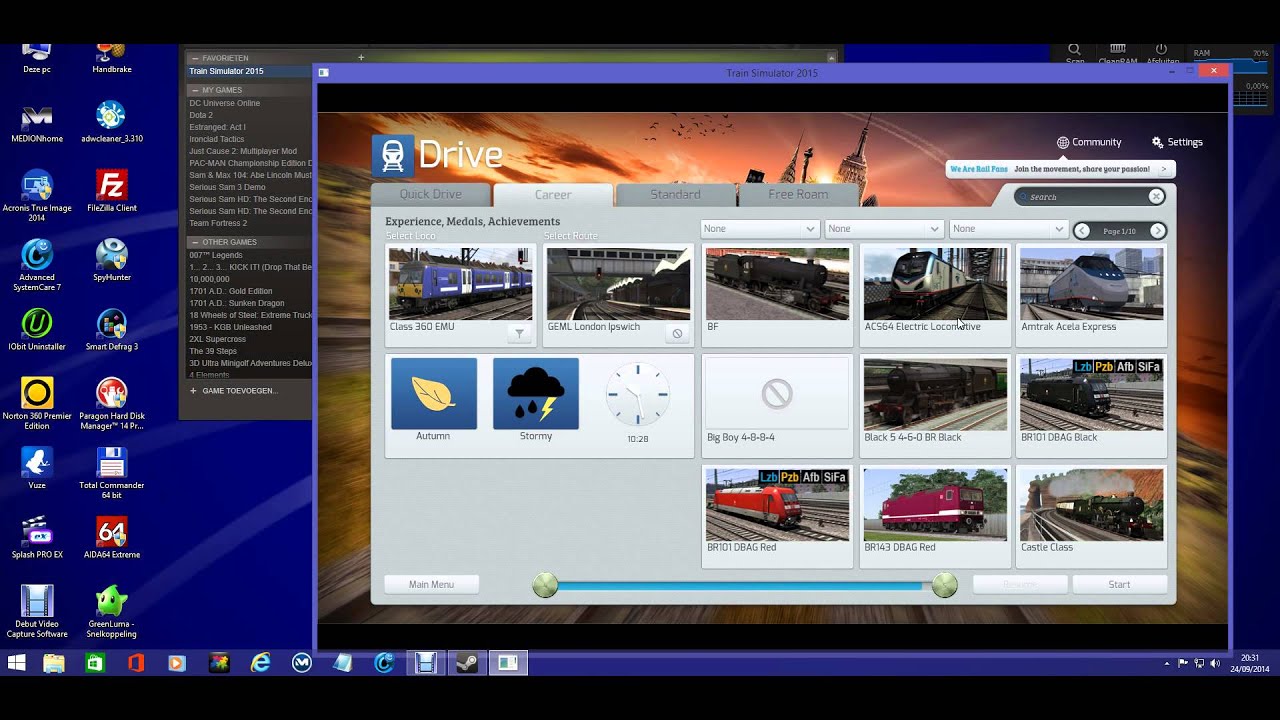The image size is (1280, 720).
Task: Click the loco filter funnel icon
Action: click(x=519, y=333)
